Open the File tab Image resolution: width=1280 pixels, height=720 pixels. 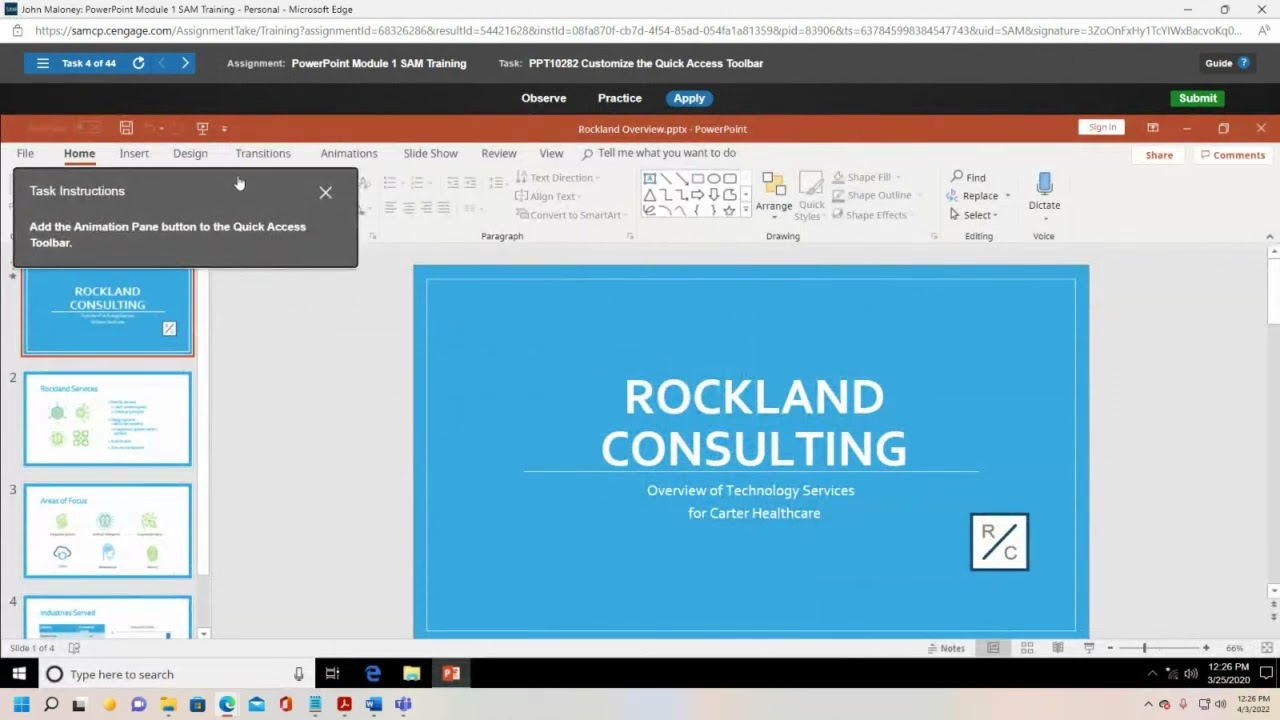pyautogui.click(x=25, y=153)
